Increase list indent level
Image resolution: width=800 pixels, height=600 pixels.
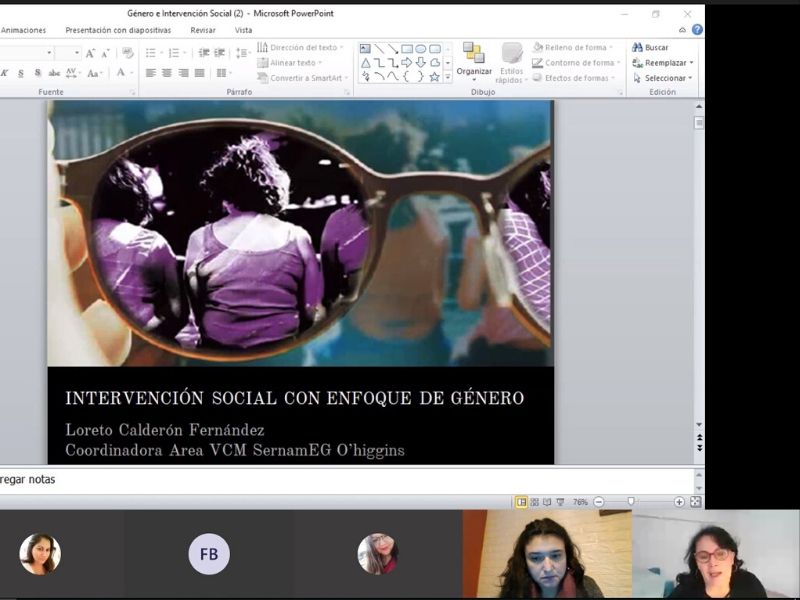(x=220, y=53)
